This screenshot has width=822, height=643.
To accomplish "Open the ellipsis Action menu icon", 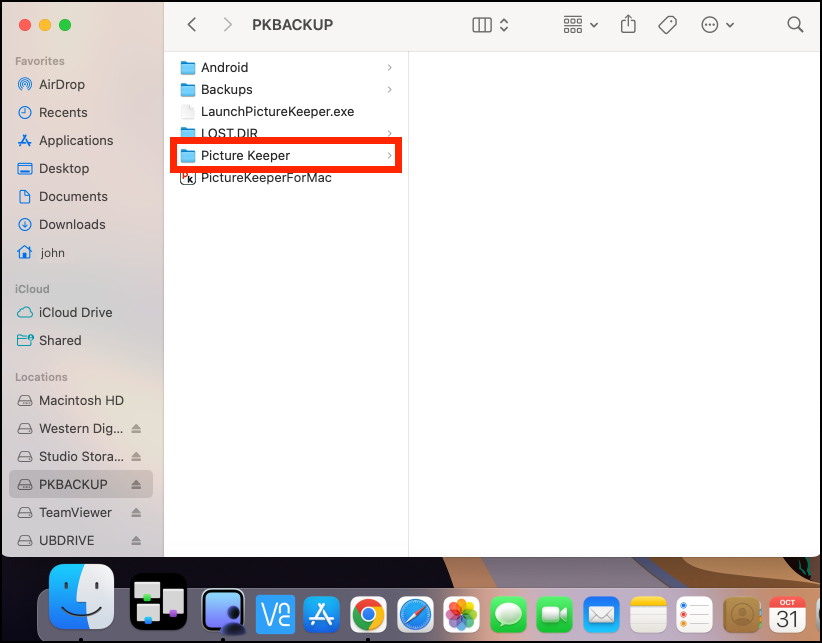I will tap(709, 25).
